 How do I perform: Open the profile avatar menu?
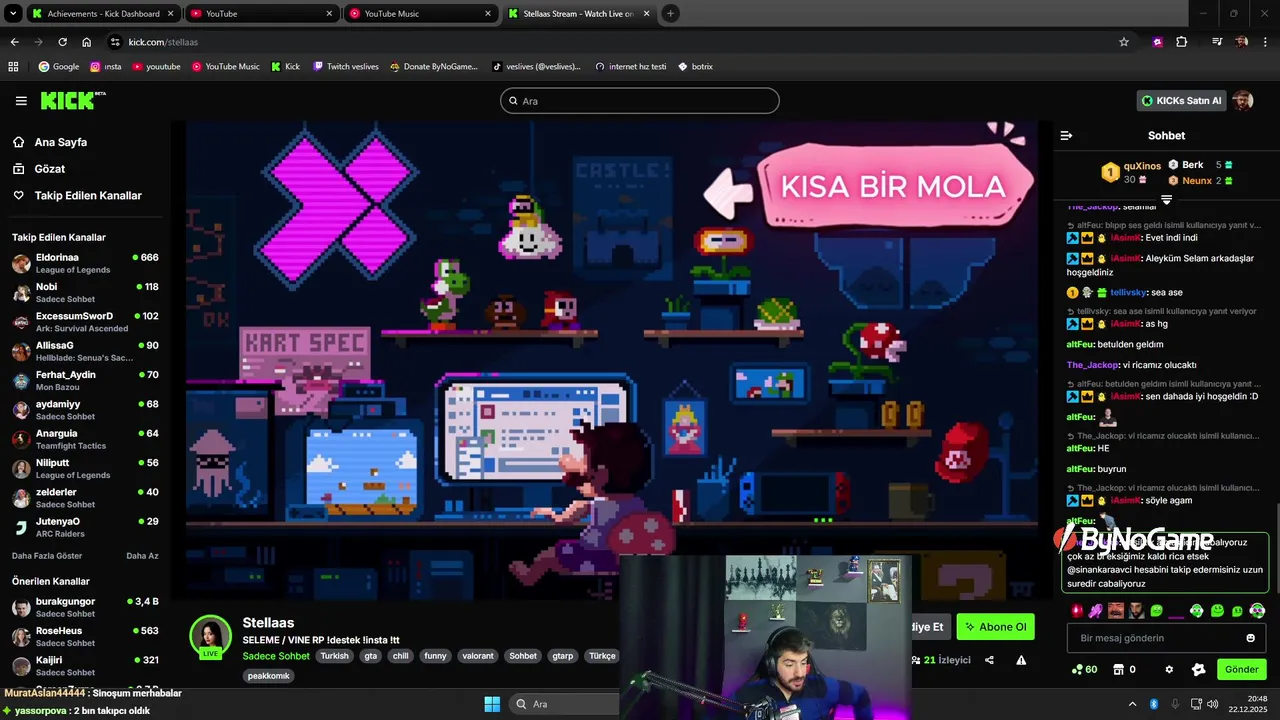pos(1242,101)
